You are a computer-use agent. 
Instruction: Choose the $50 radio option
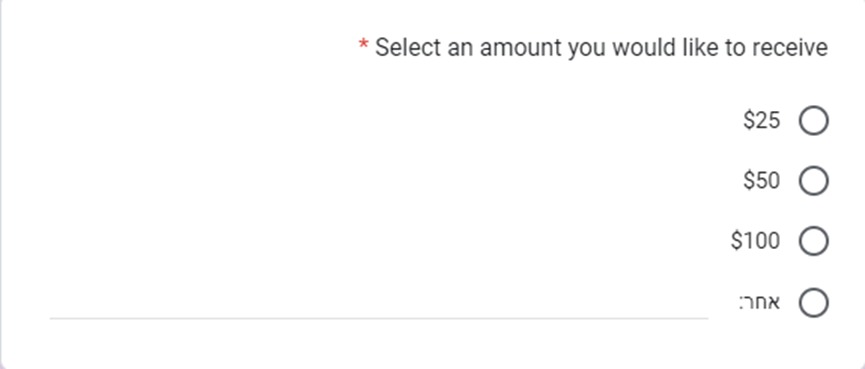[x=814, y=181]
